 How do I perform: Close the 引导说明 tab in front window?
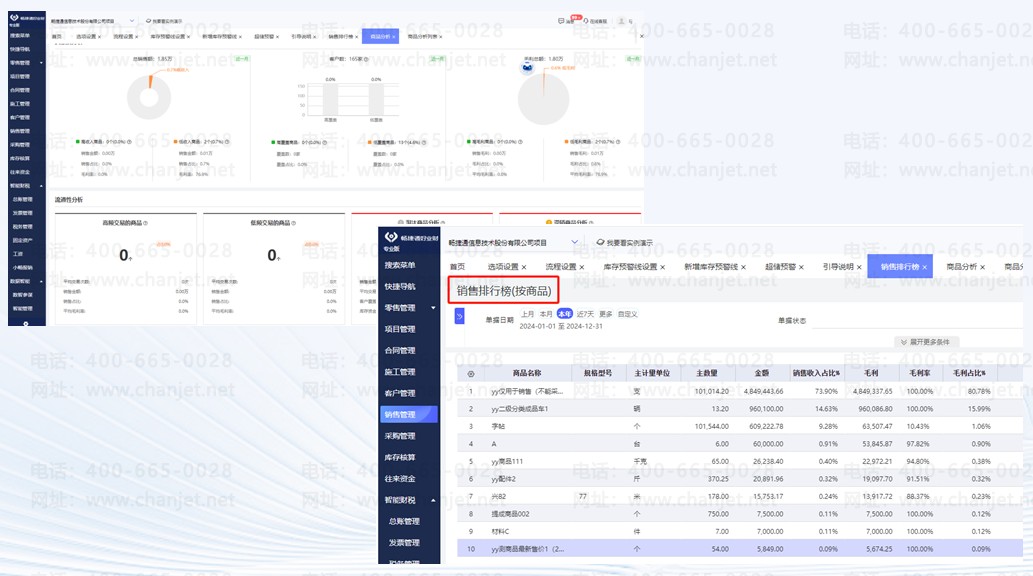pos(859,267)
